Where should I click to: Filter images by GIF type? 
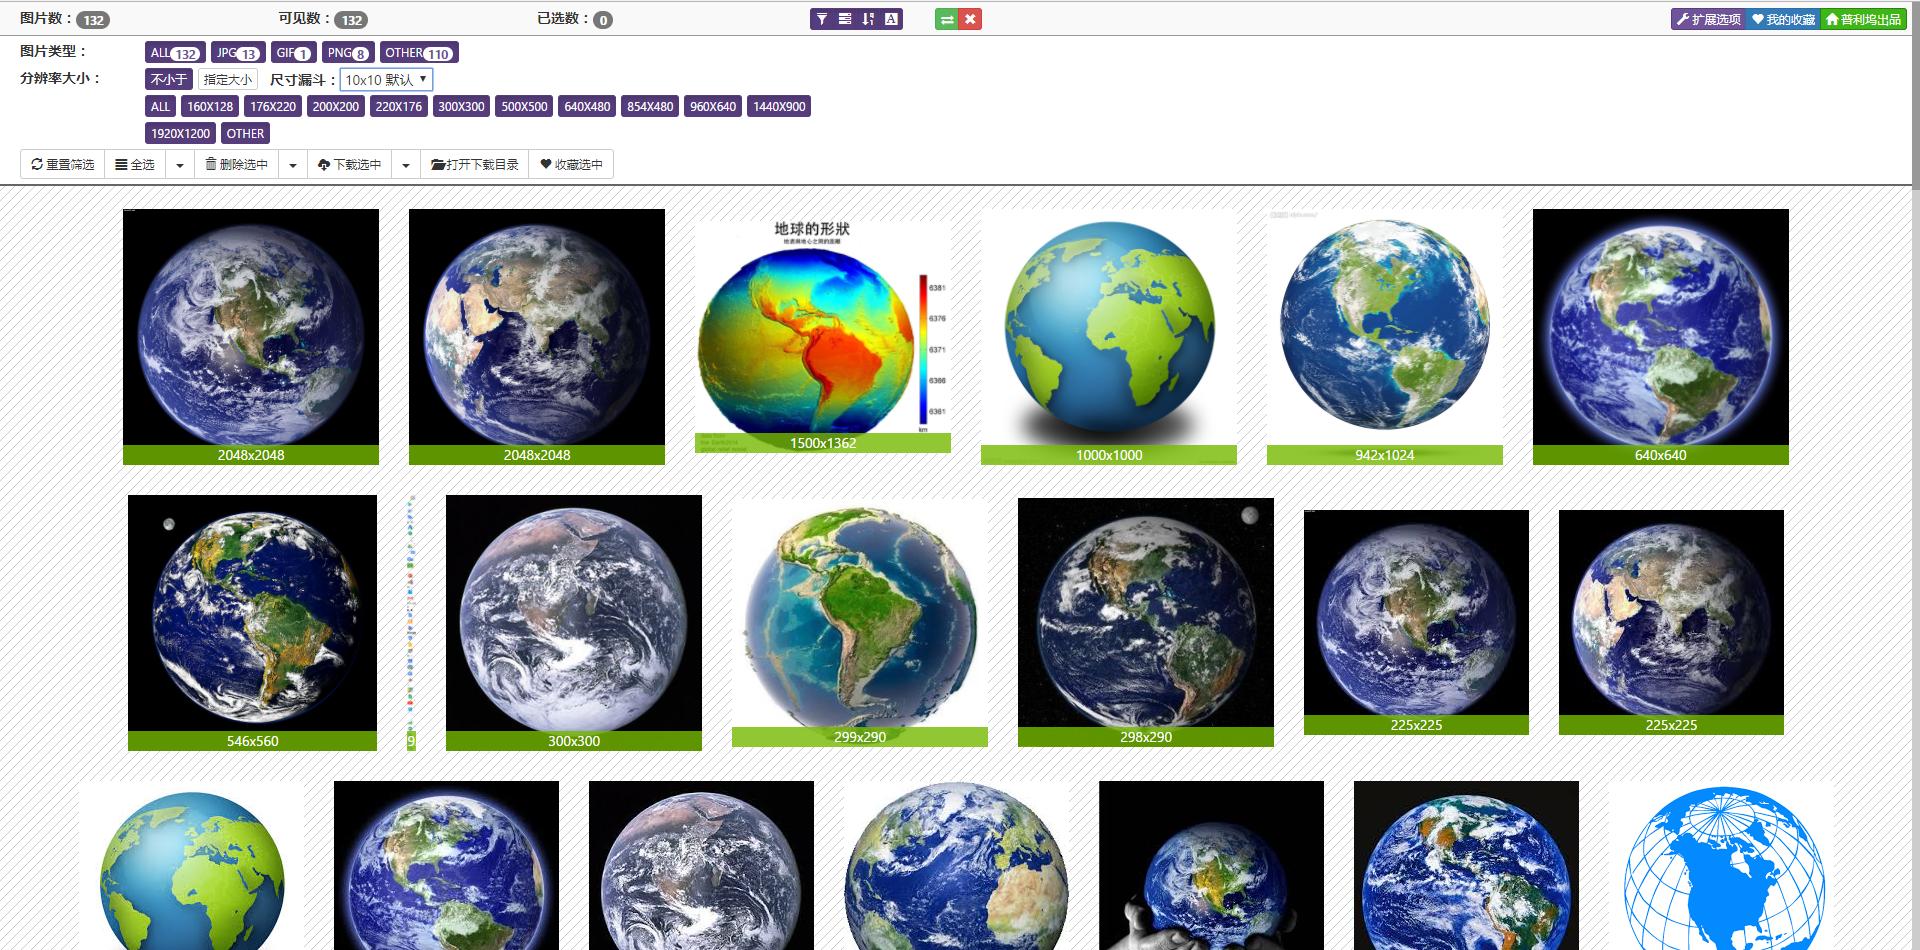[294, 53]
